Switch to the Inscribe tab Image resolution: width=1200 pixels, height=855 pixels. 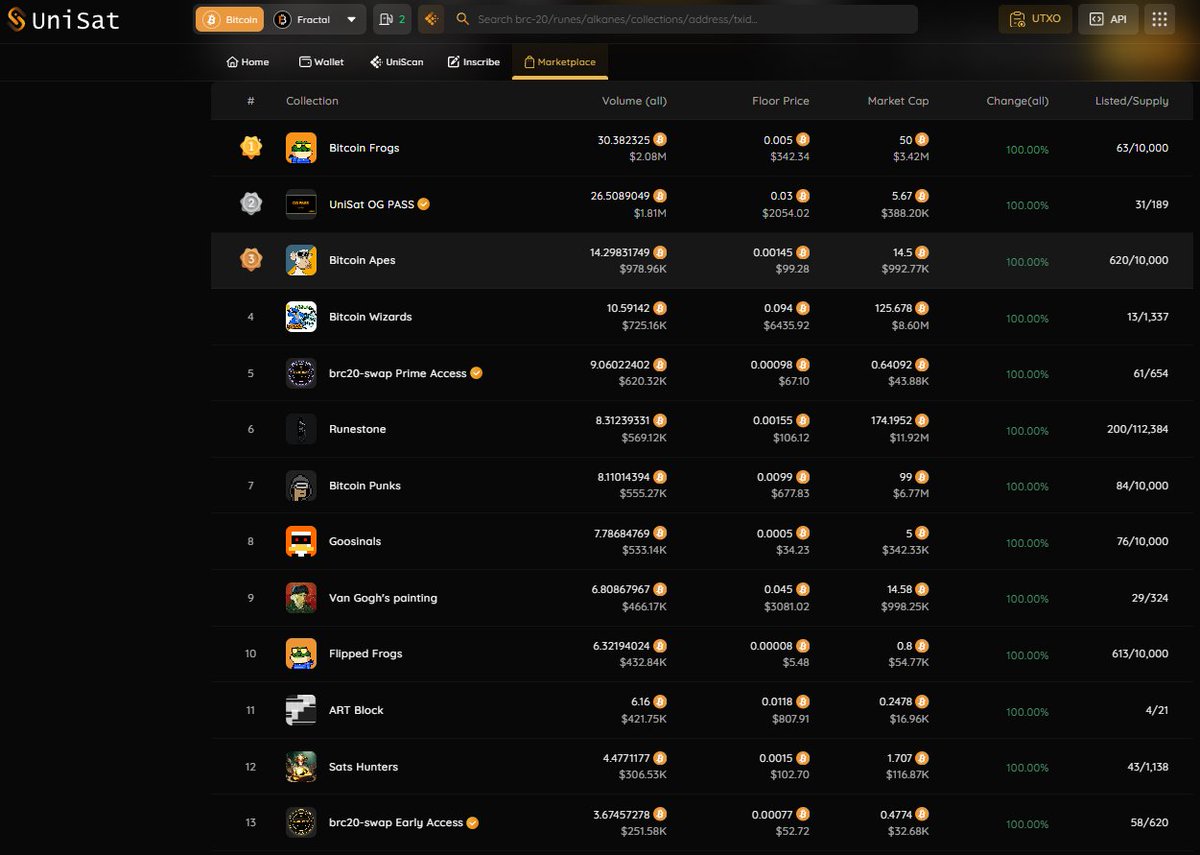click(x=474, y=62)
